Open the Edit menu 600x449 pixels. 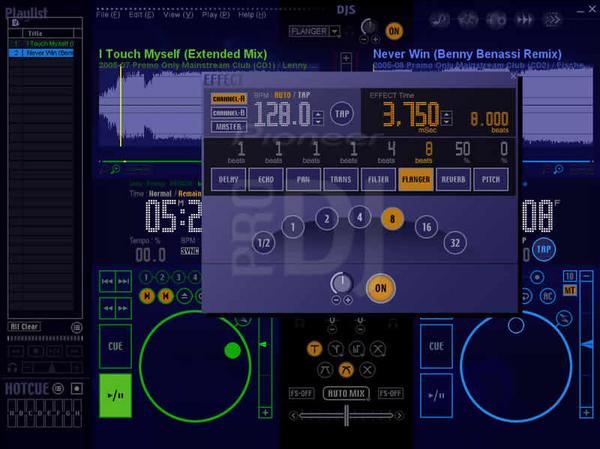(141, 15)
